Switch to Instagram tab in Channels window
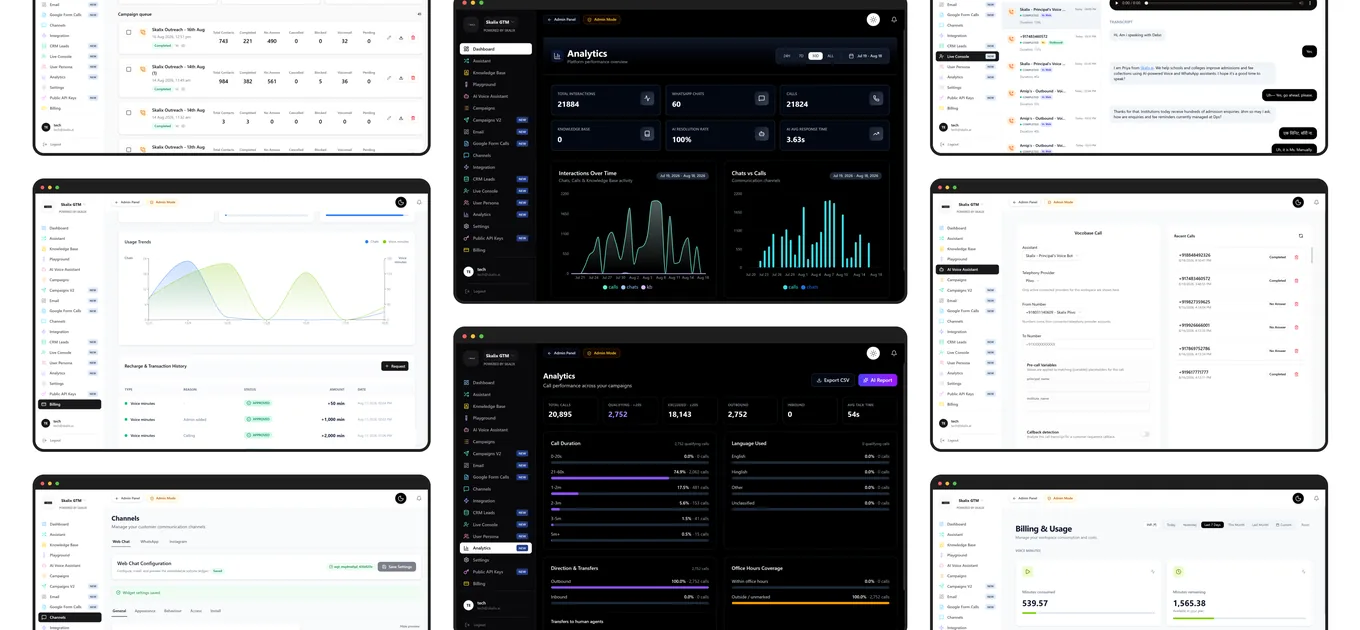Screen dimensions: 1360x630 click(x=178, y=541)
